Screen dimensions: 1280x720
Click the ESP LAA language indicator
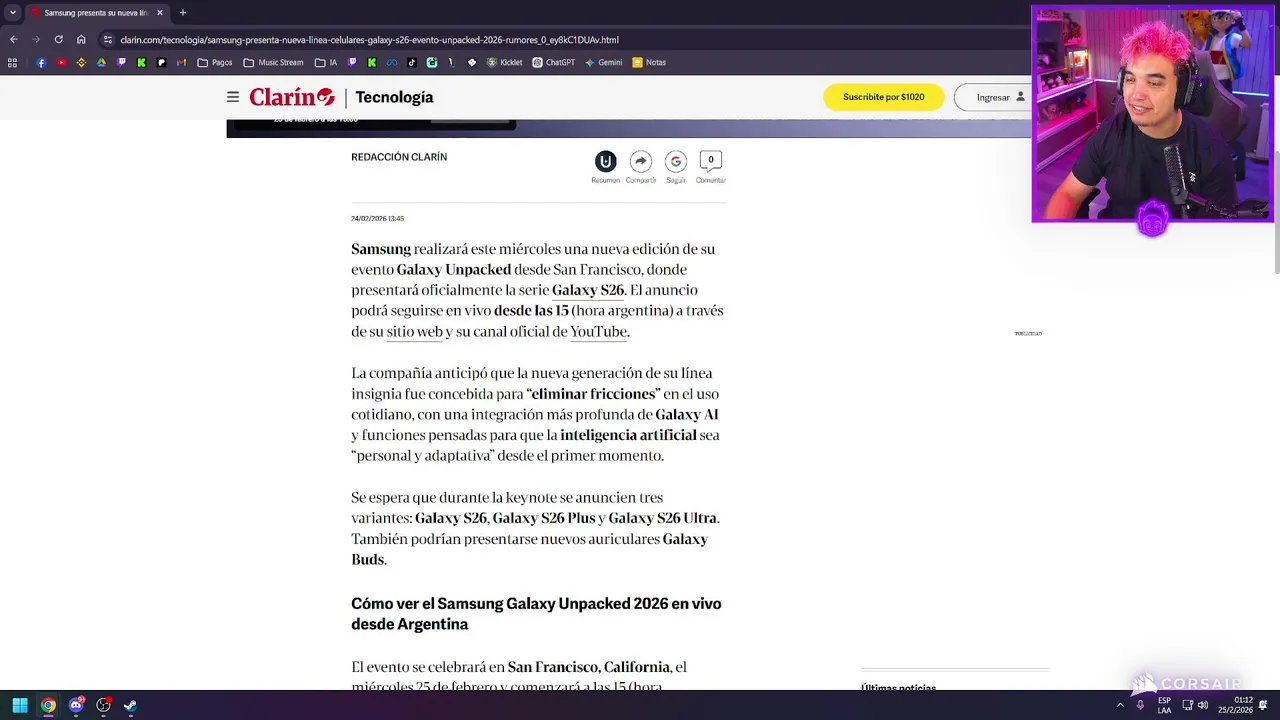(x=1165, y=705)
